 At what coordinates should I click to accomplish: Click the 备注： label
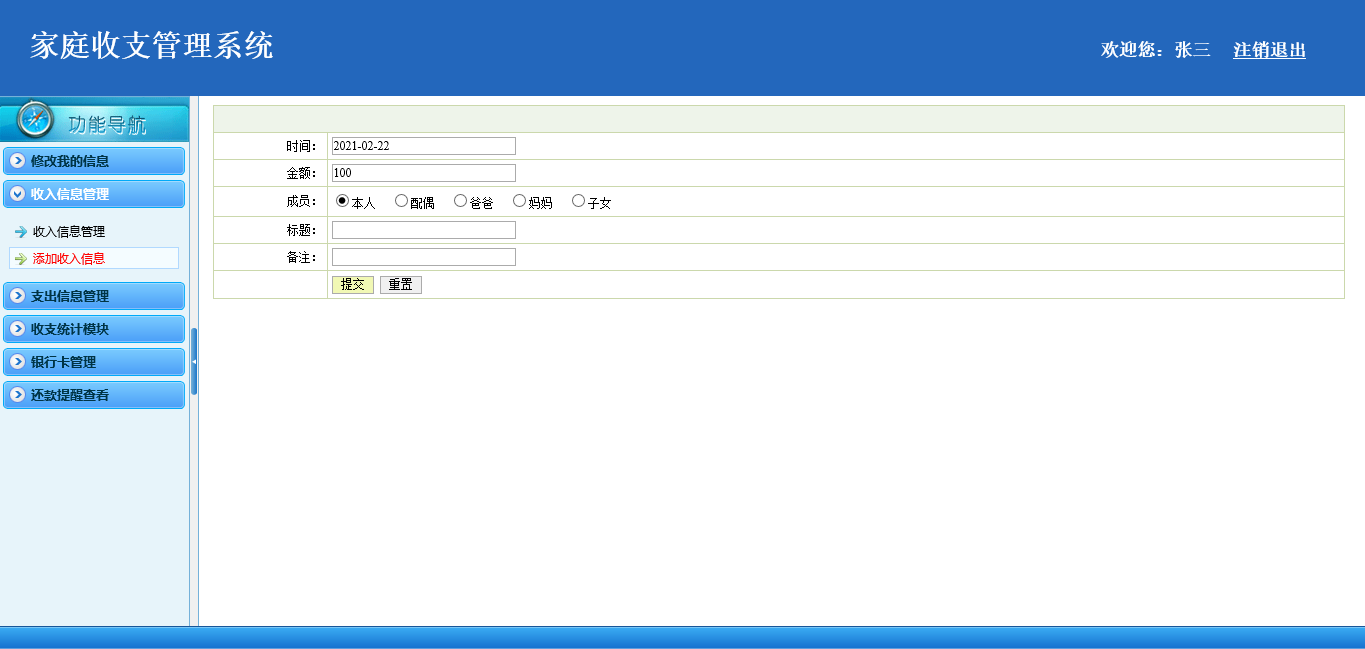(x=301, y=257)
